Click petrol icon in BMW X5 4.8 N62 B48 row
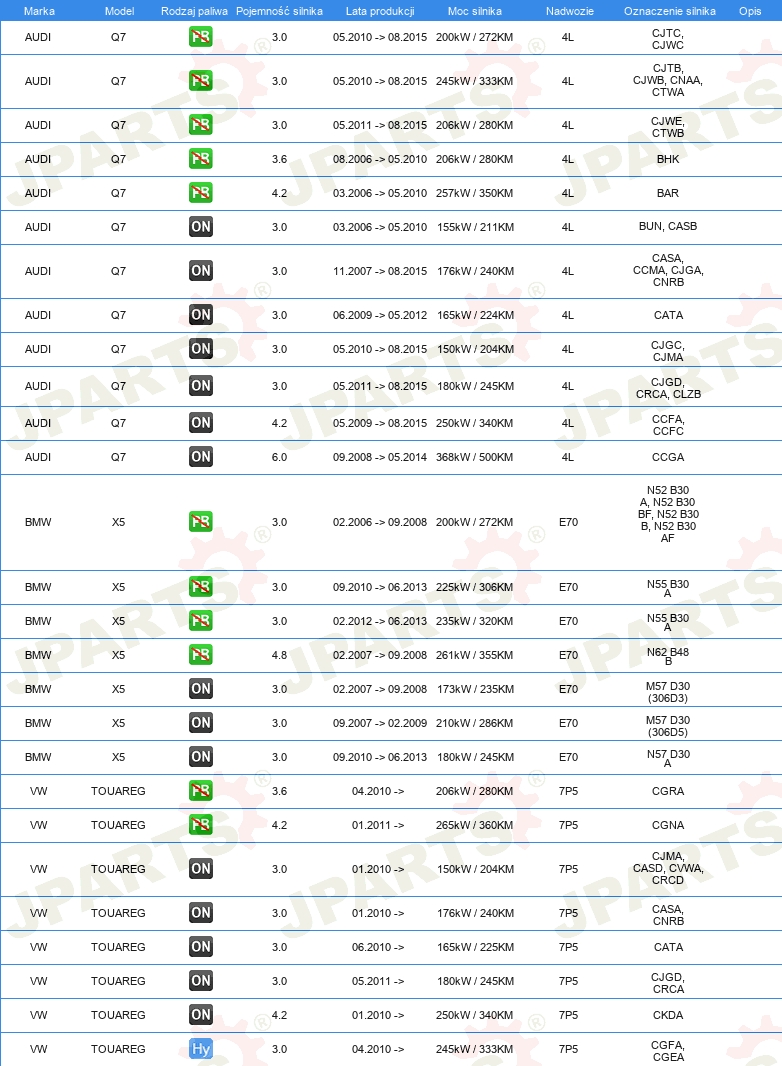Image resolution: width=782 pixels, height=1066 pixels. tap(201, 655)
